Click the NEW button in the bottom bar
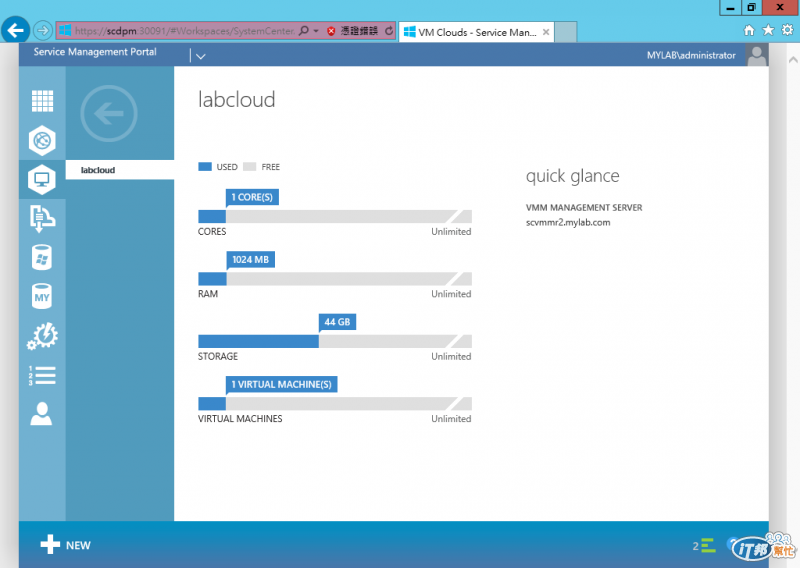Image resolution: width=800 pixels, height=568 pixels. [x=65, y=545]
